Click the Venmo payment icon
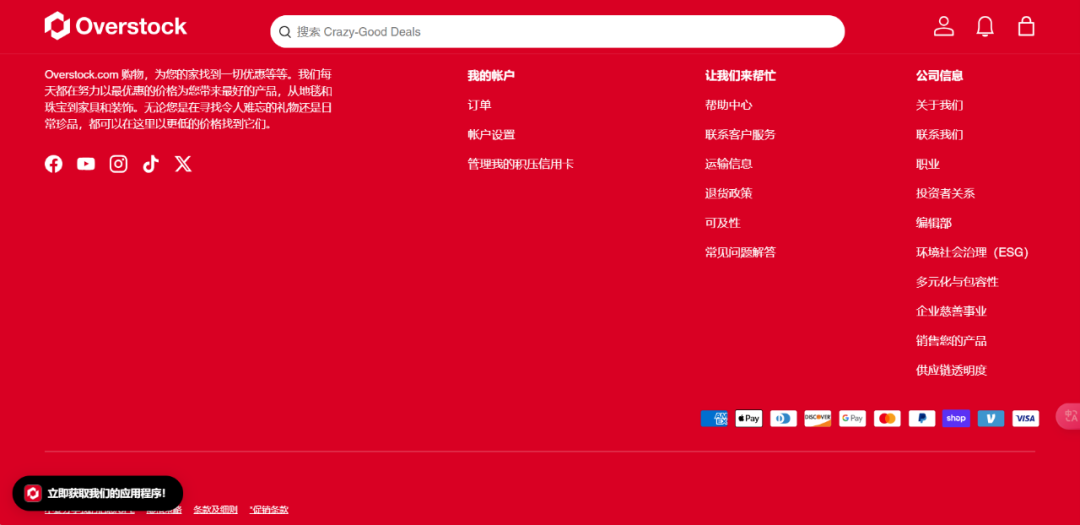1080x525 pixels. 990,418
